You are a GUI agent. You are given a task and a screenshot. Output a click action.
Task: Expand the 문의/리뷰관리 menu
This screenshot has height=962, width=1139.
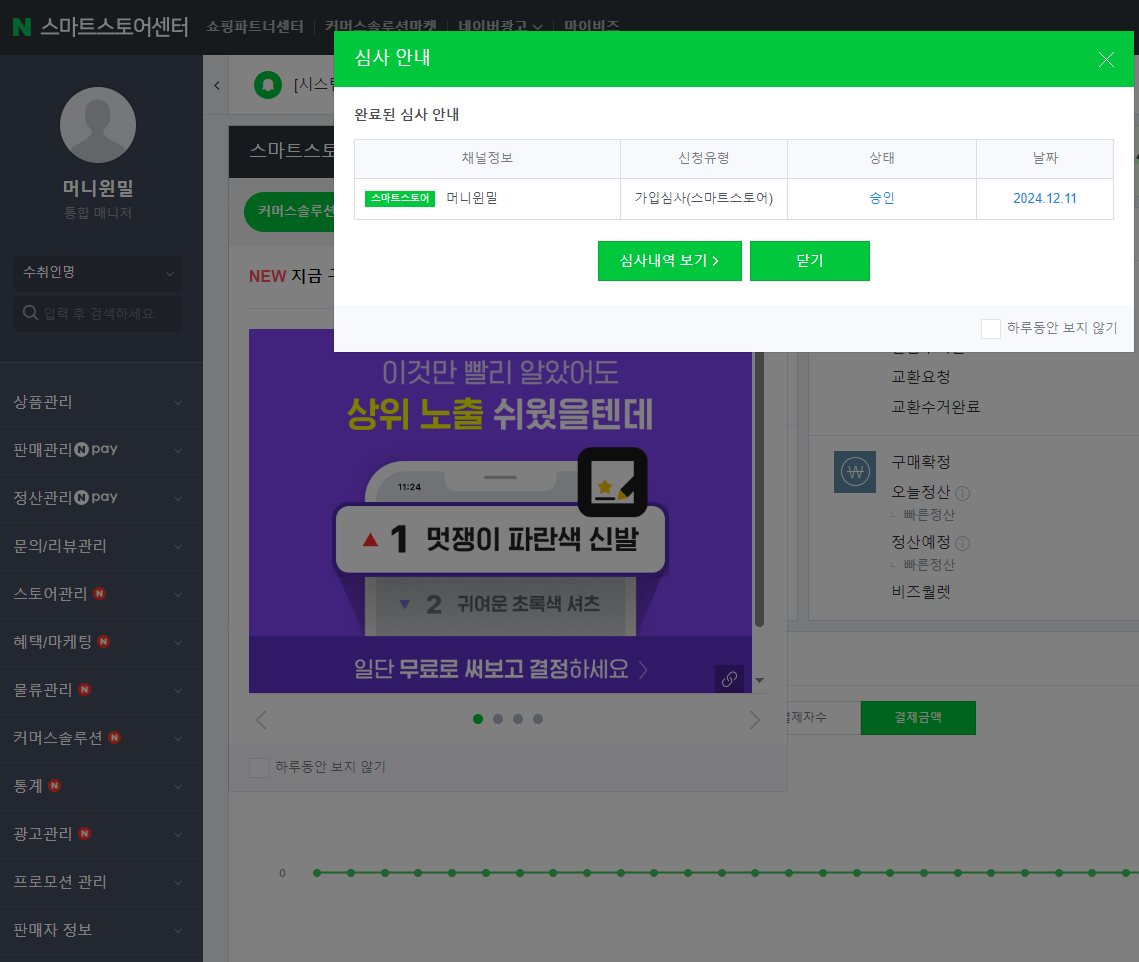pos(101,546)
